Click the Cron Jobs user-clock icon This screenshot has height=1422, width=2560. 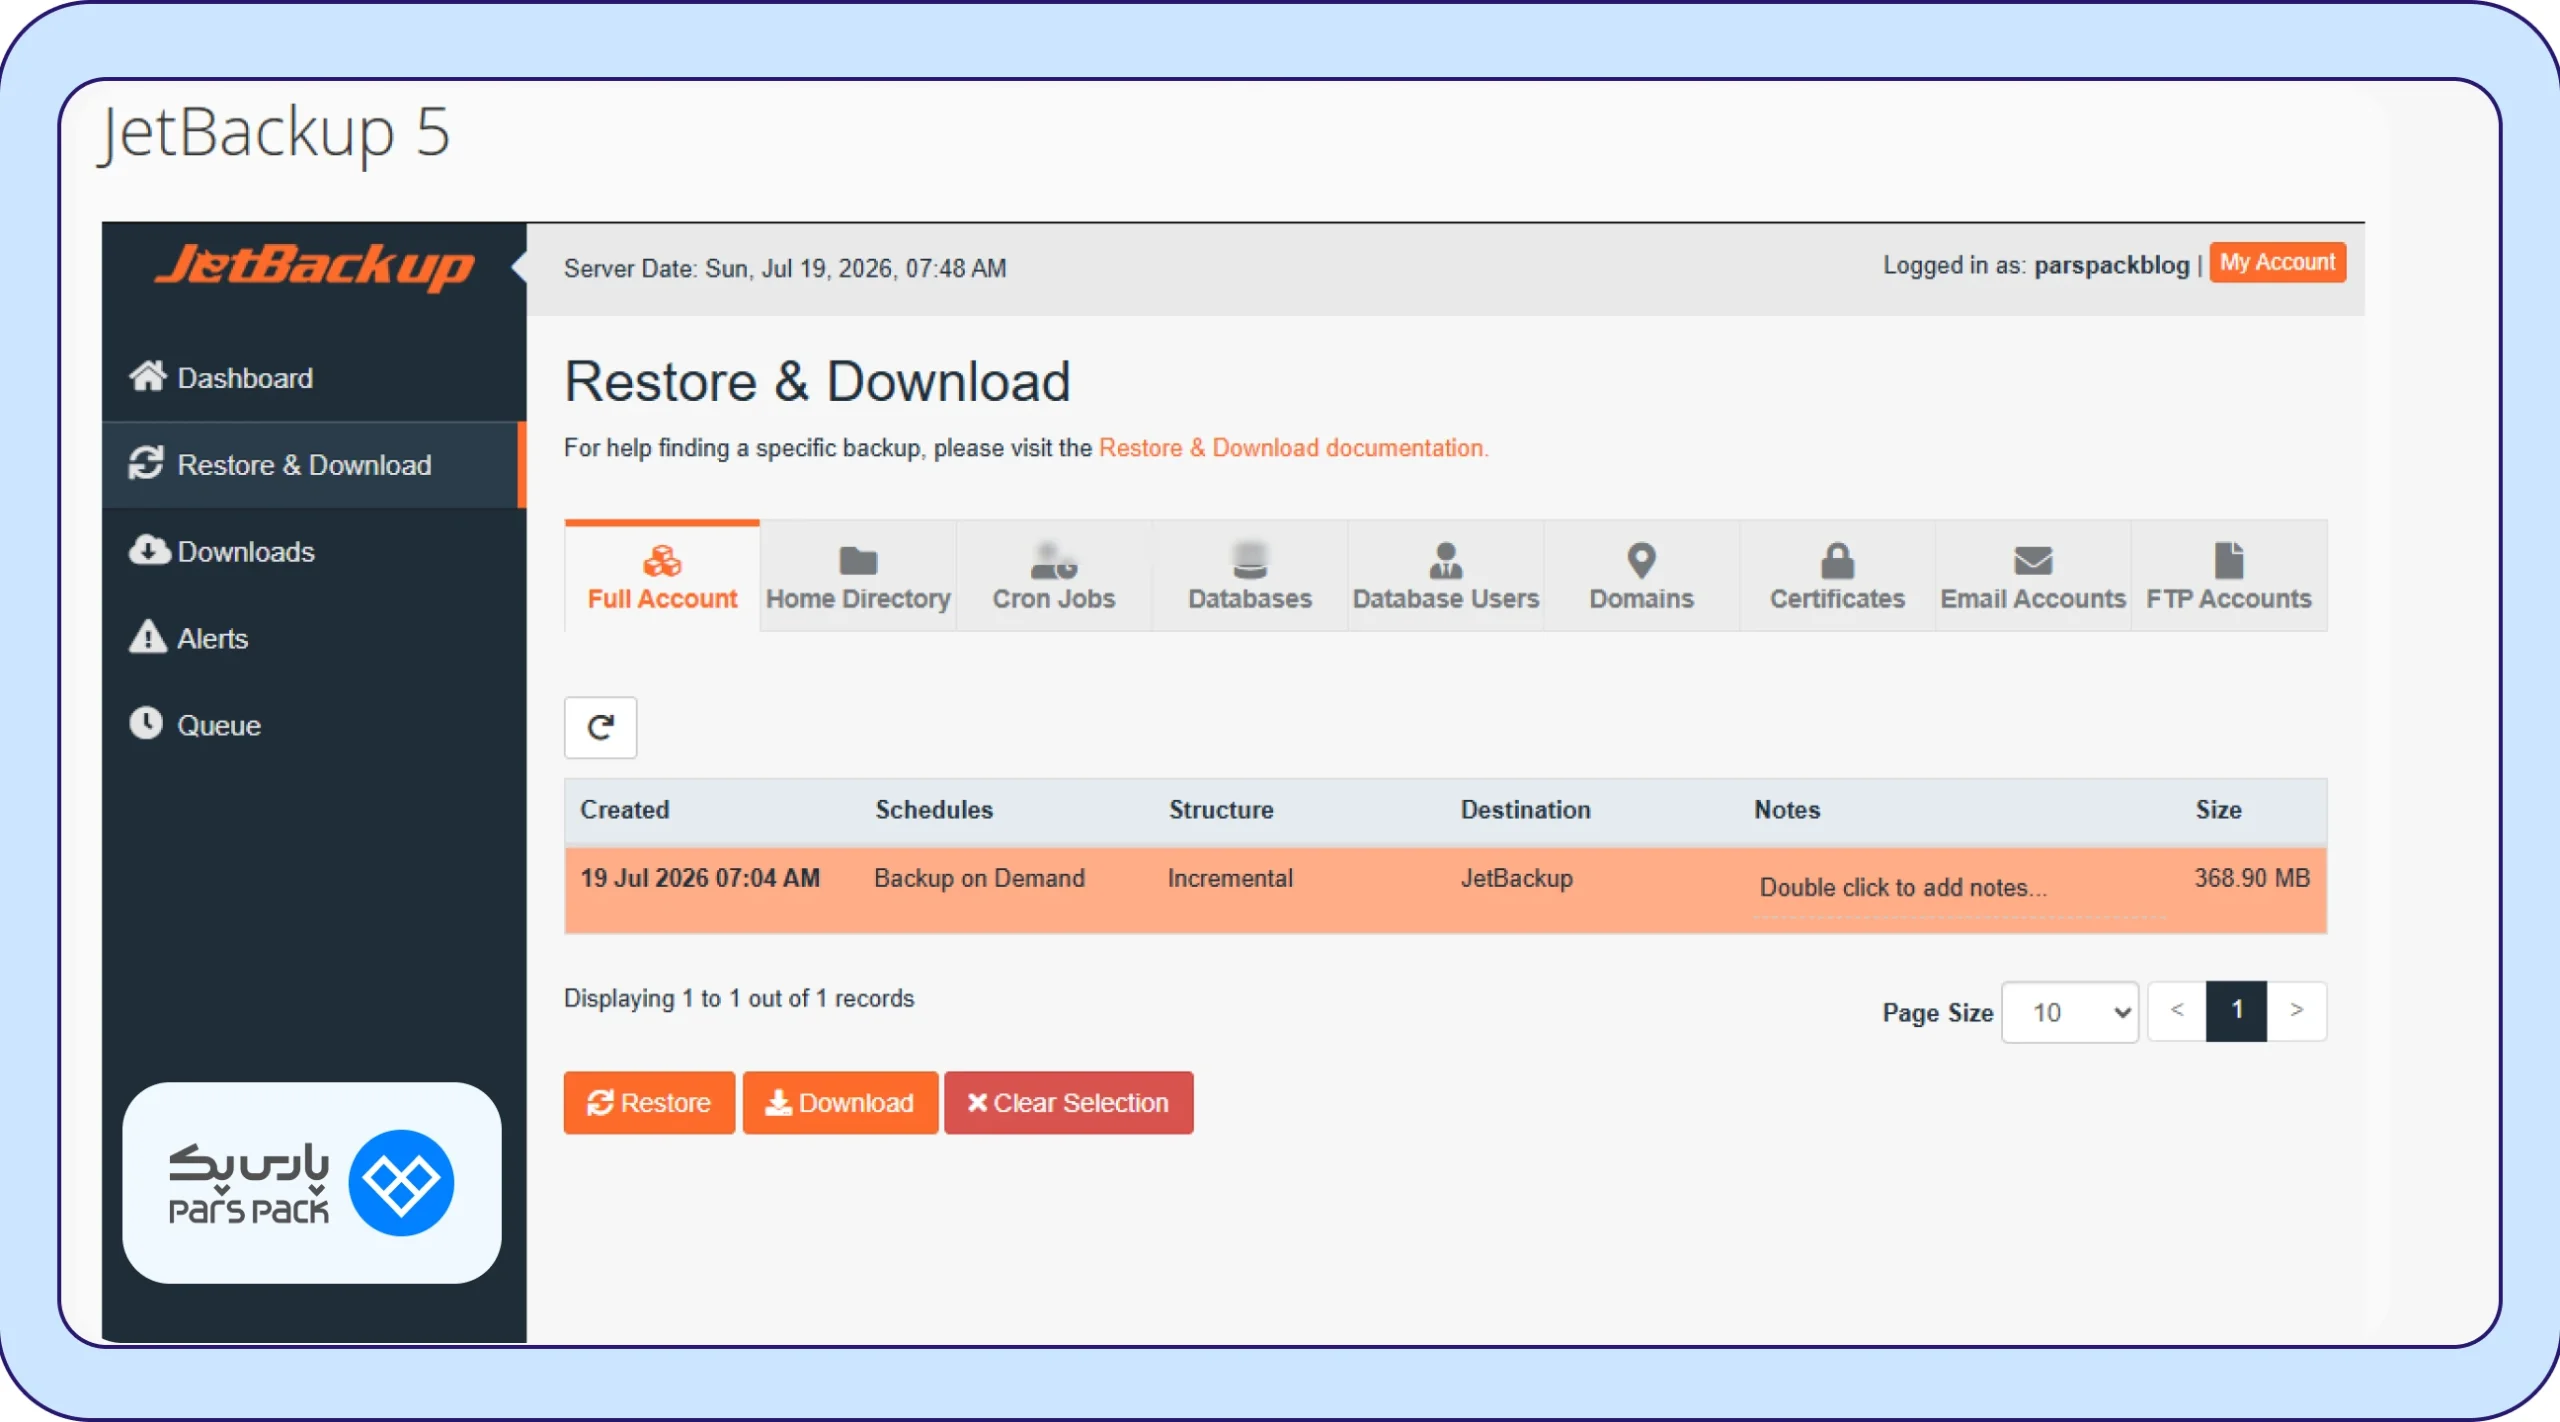pyautogui.click(x=1054, y=561)
